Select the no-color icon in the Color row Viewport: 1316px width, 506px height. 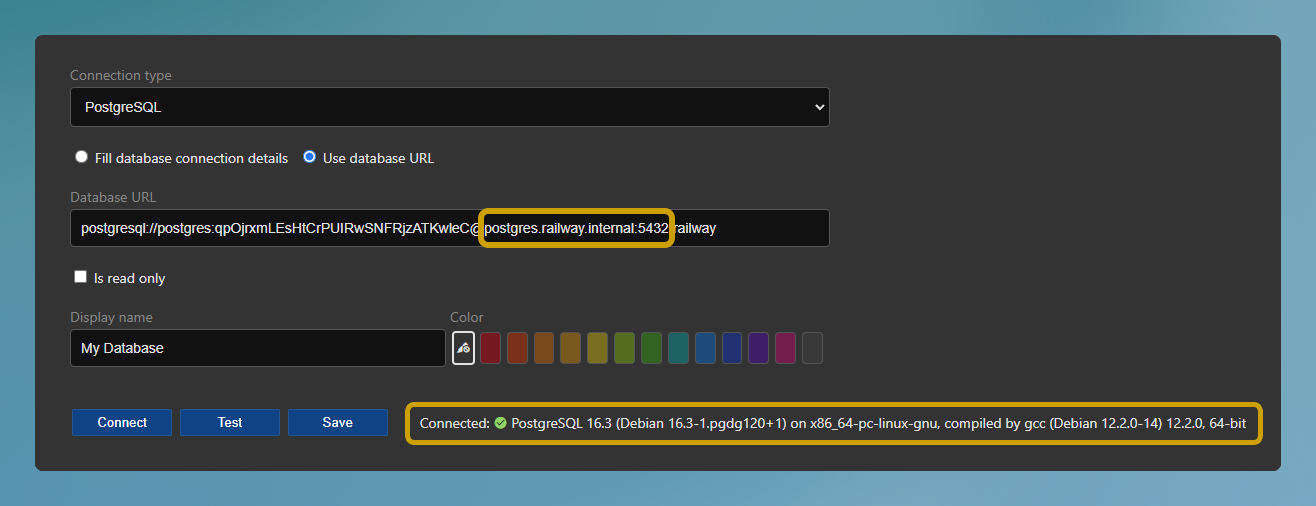pos(463,348)
